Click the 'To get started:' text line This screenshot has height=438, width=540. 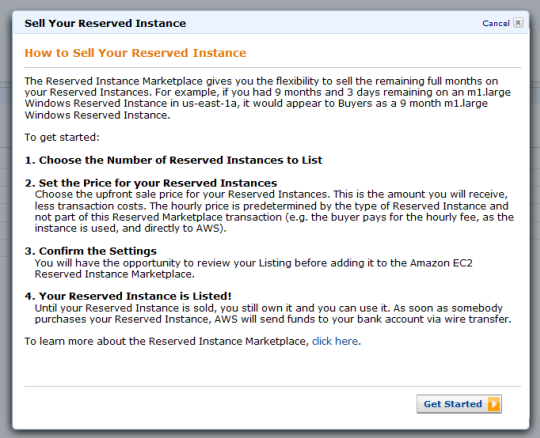click(62, 137)
